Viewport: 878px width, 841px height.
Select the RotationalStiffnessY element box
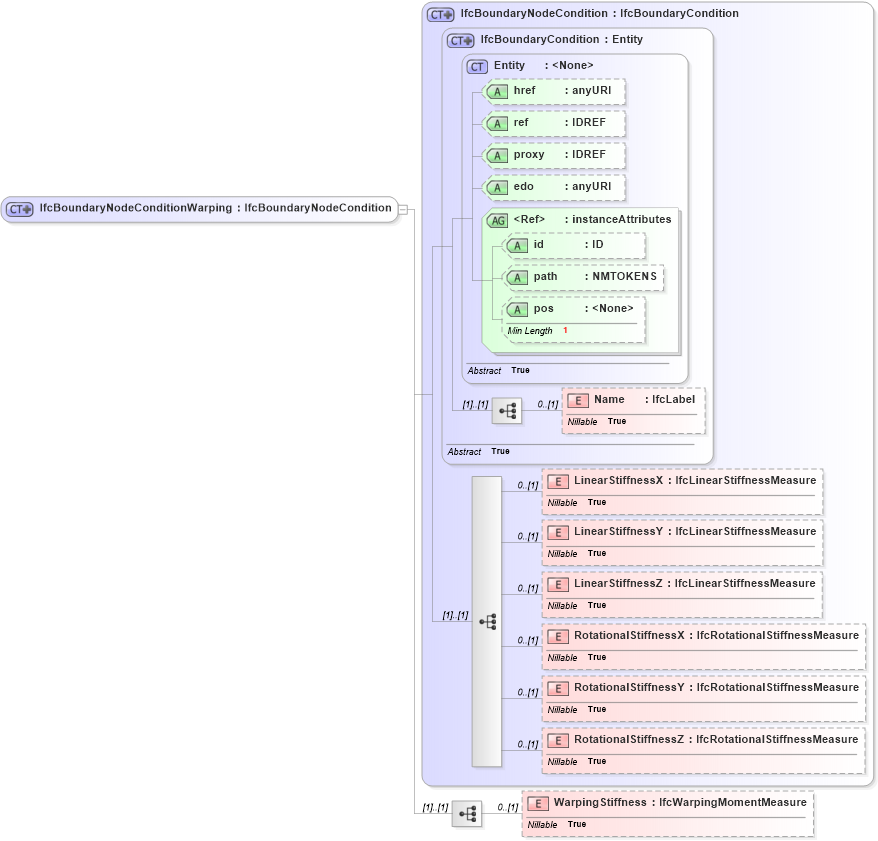pos(700,698)
